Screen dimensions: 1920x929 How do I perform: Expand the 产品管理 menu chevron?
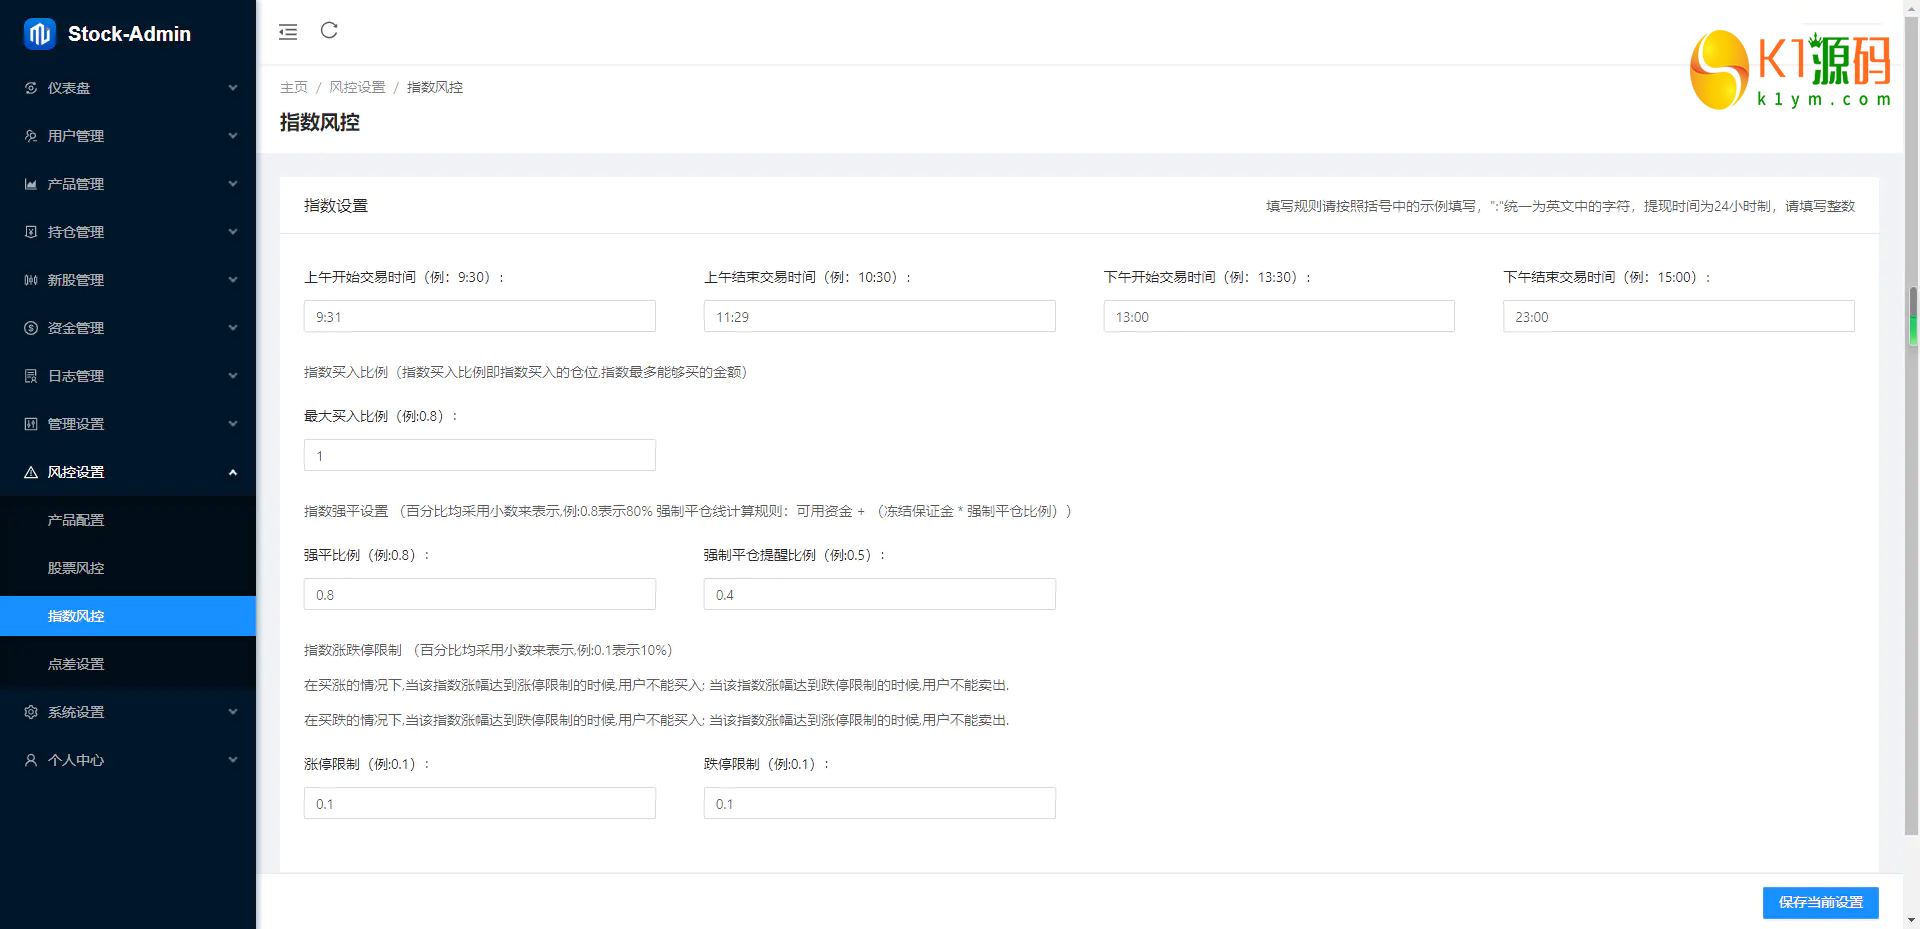coord(233,184)
